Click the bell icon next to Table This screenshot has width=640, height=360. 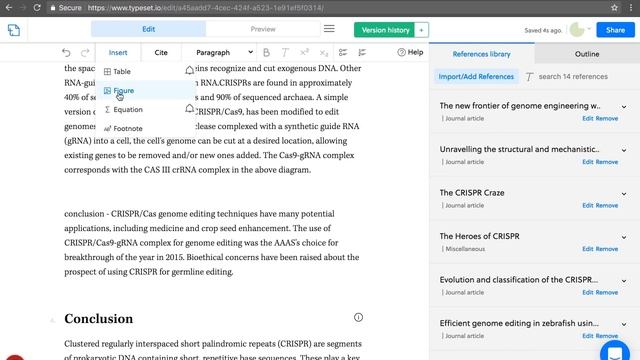pos(189,70)
